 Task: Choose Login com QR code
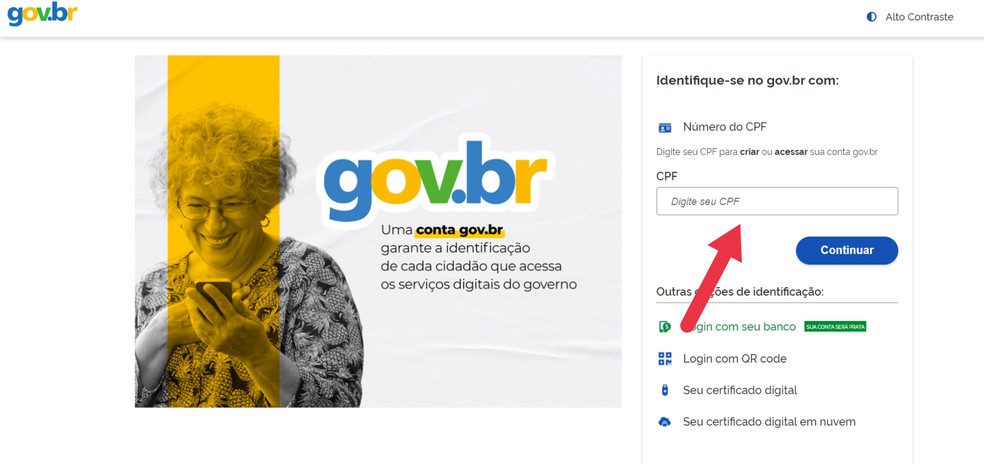734,359
